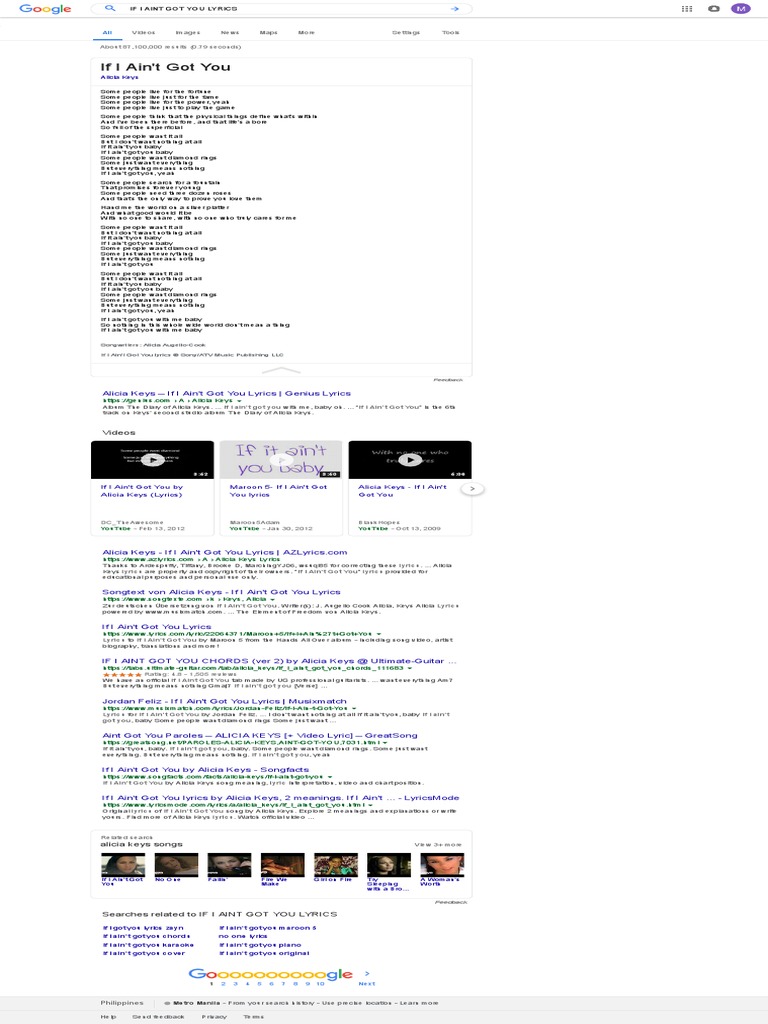Search related 'if i ain't got you piano'
768x1024 pixels.
tap(260, 944)
